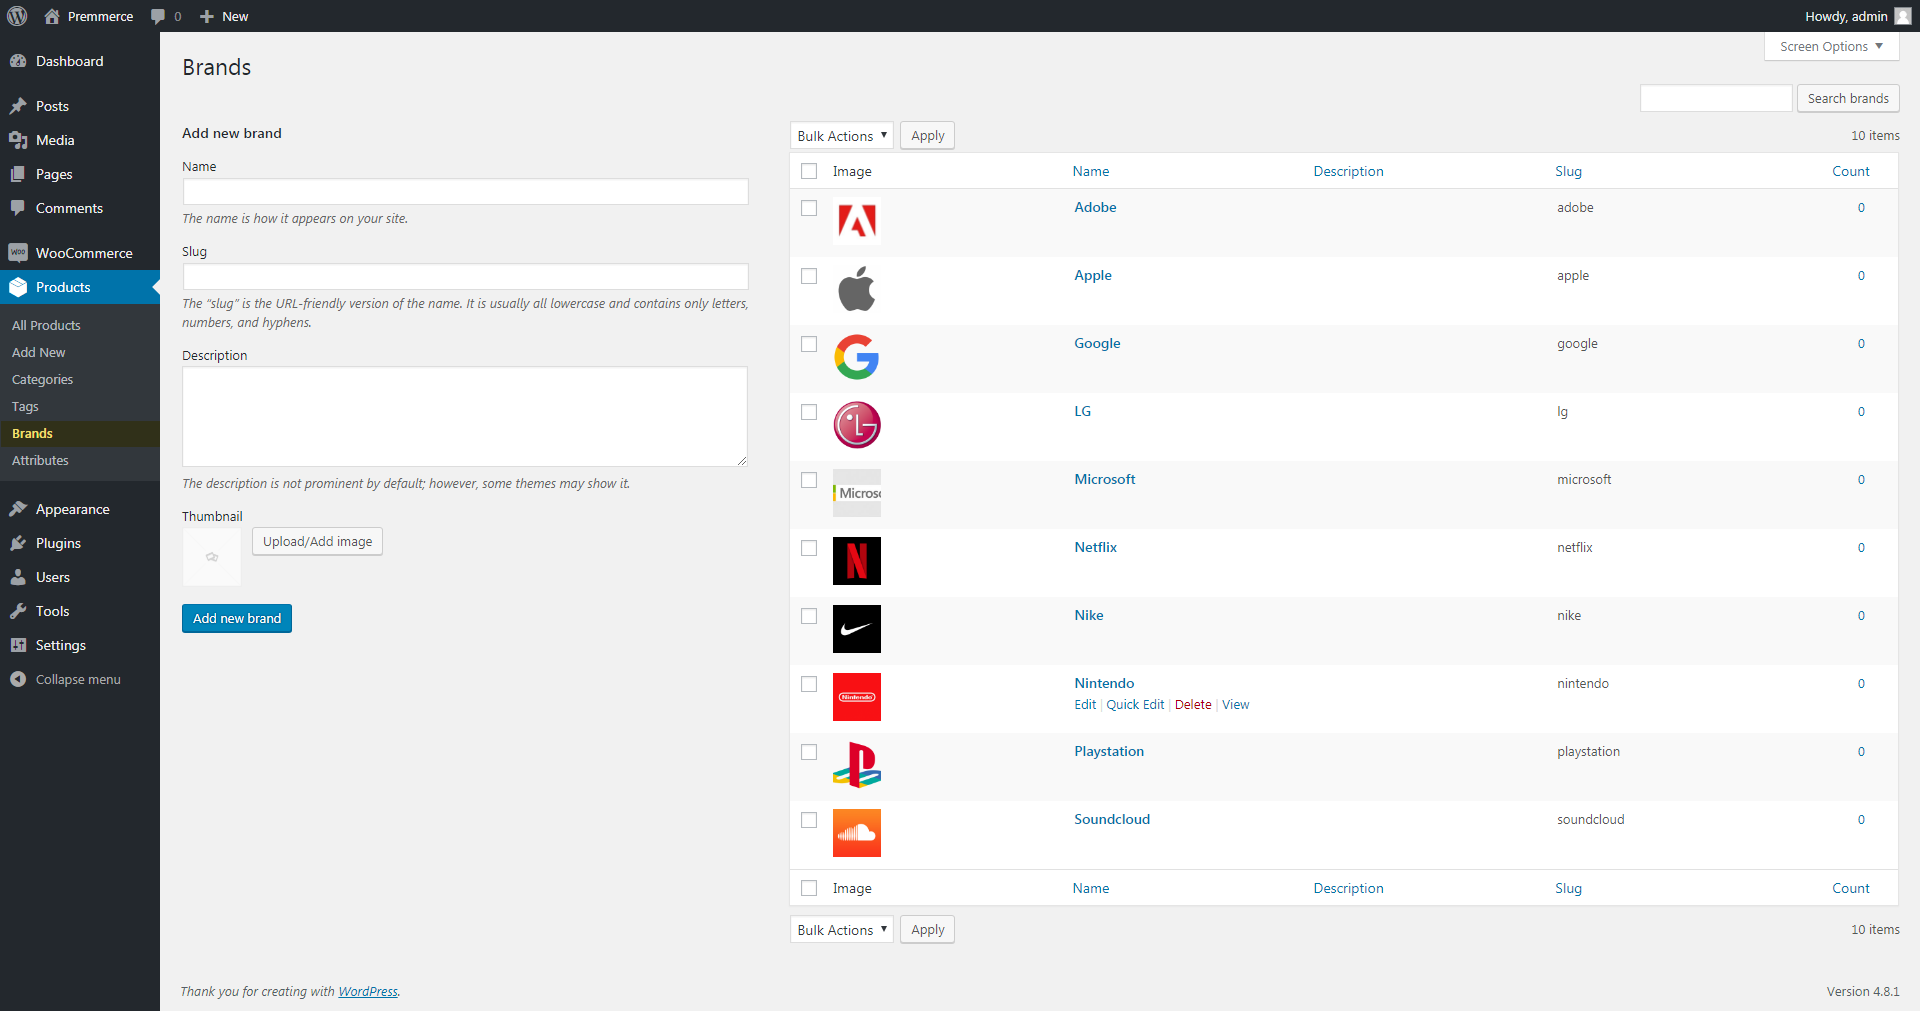Click the Netflix logo thumbnail
The width and height of the screenshot is (1920, 1011).
coord(857,561)
